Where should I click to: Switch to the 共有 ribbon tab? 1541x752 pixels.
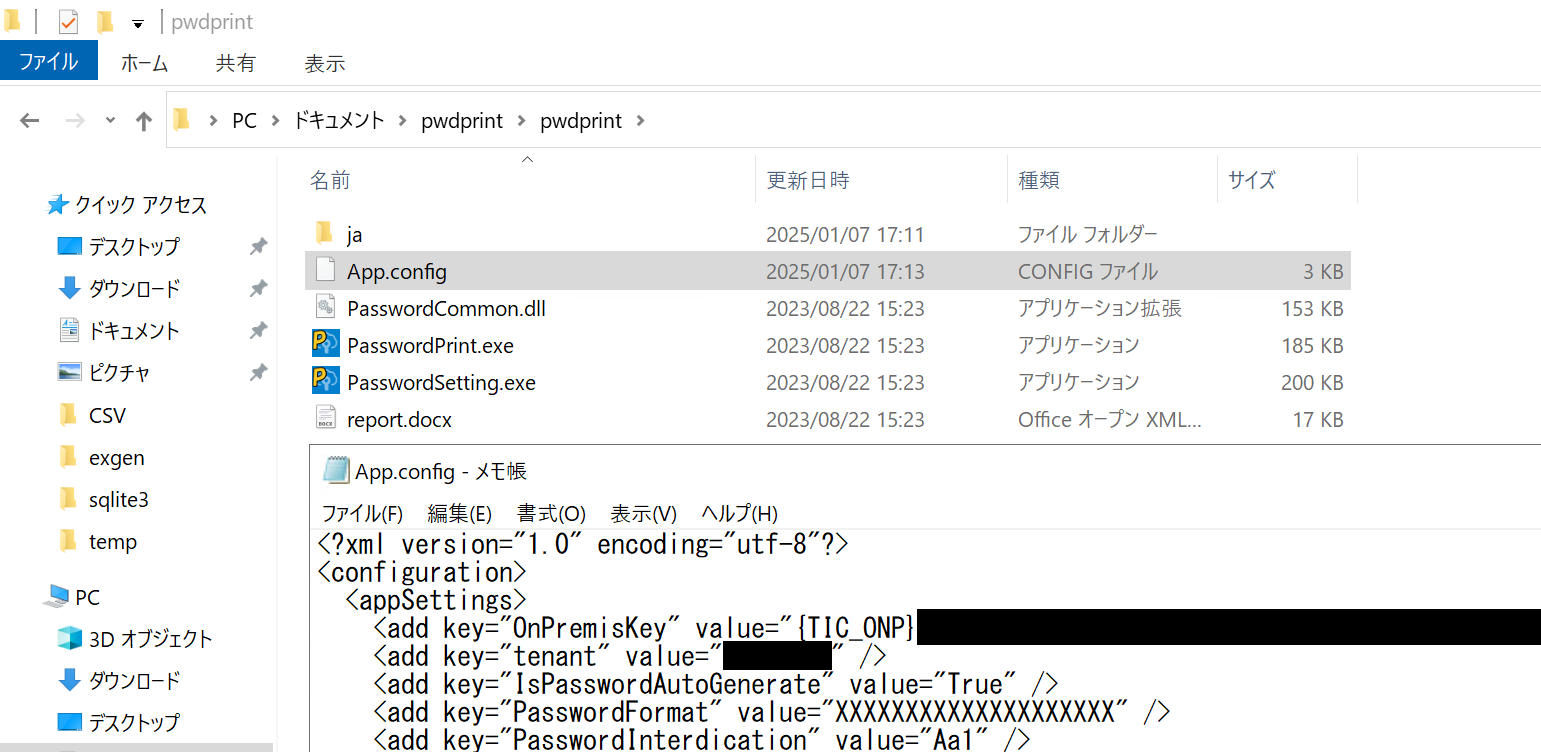pyautogui.click(x=234, y=63)
